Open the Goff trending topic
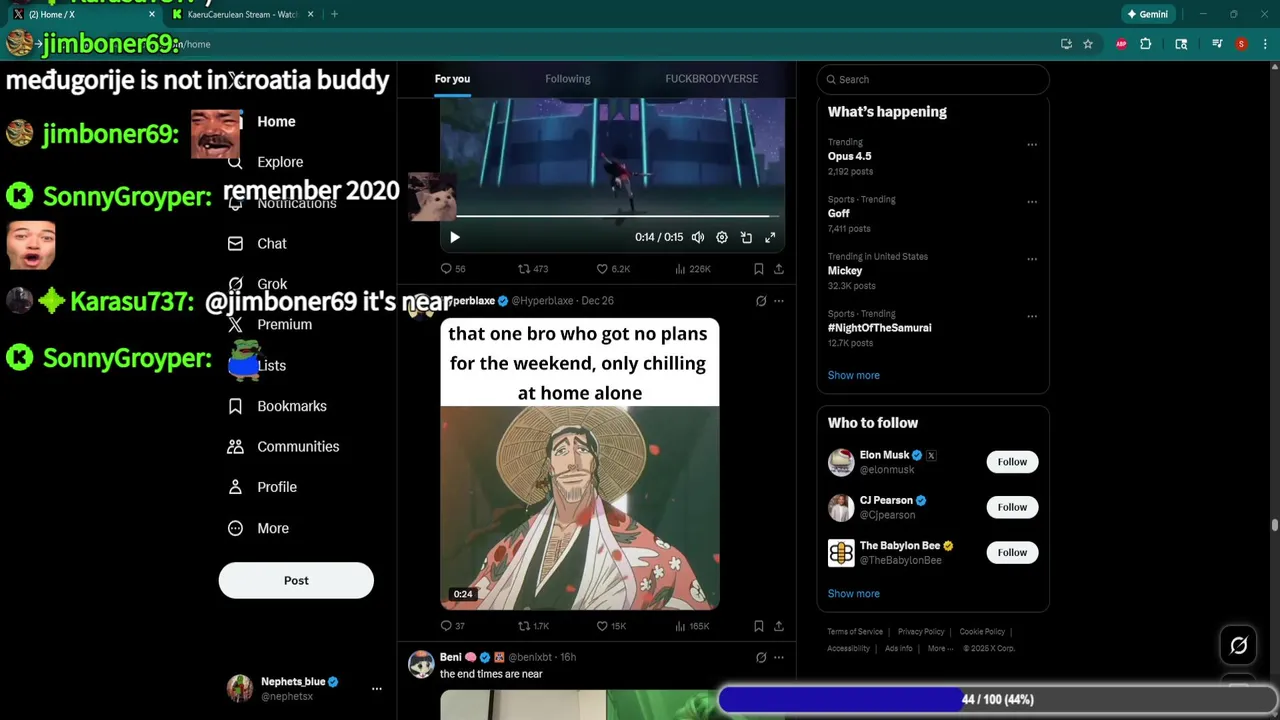 (838, 213)
